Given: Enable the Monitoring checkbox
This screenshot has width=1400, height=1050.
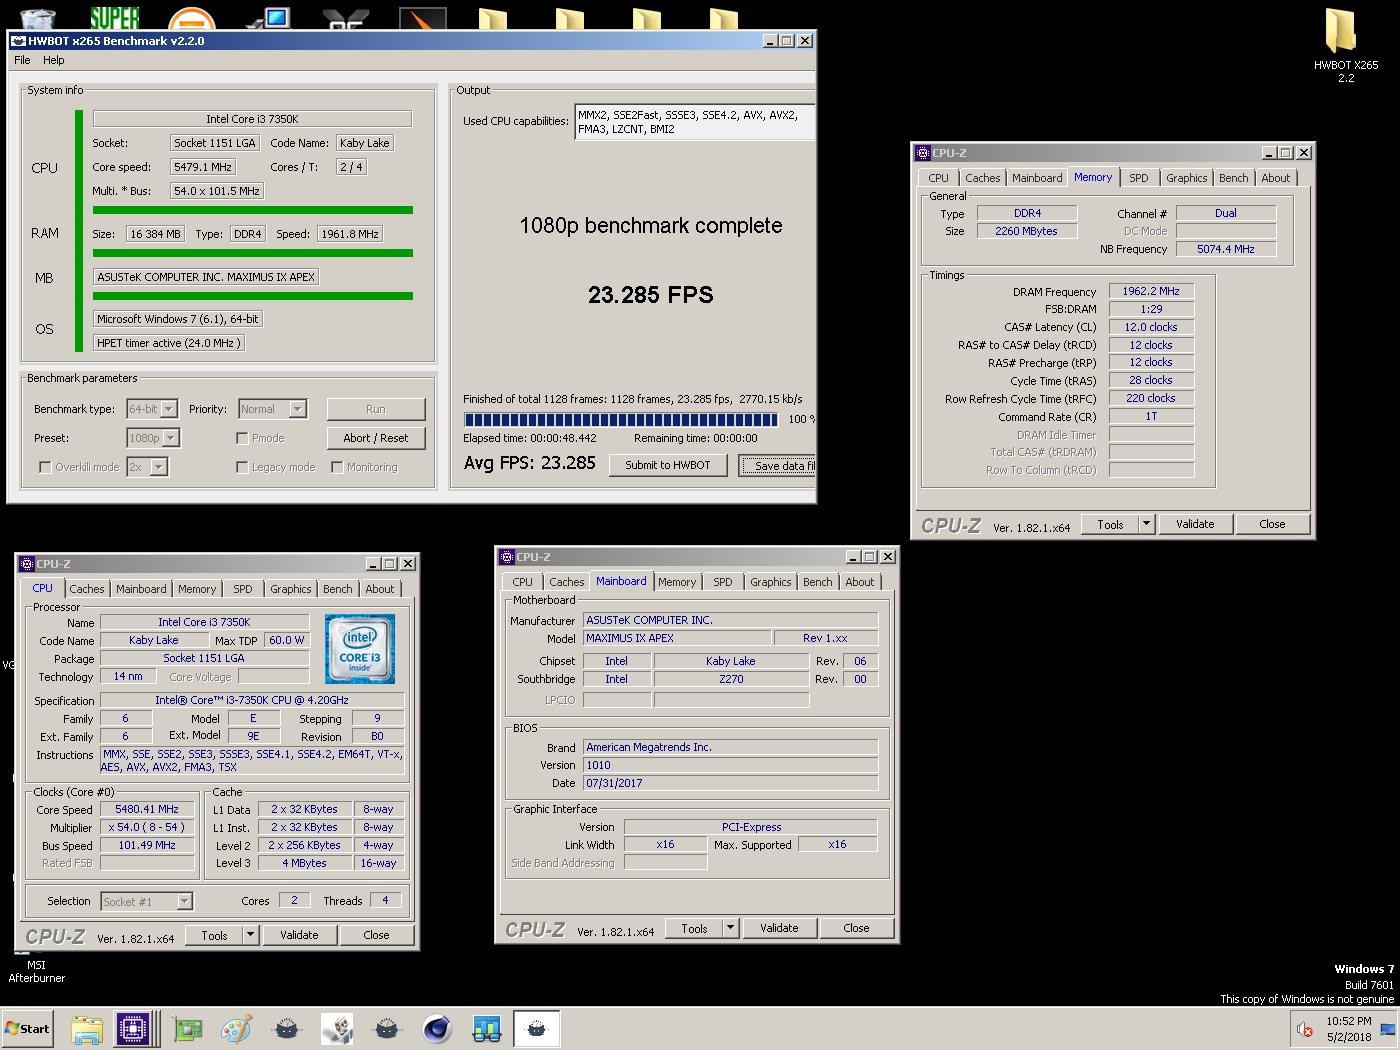Looking at the screenshot, I should (337, 467).
